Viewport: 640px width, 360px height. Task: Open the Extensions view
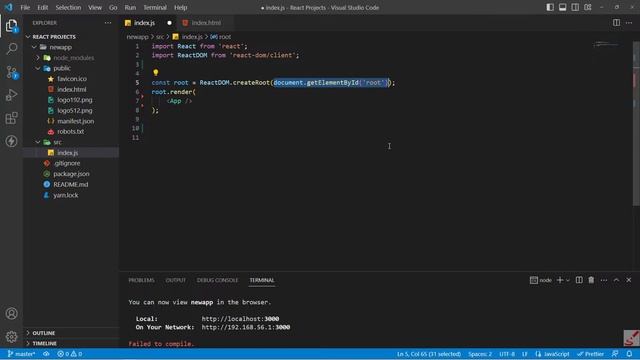(11, 118)
